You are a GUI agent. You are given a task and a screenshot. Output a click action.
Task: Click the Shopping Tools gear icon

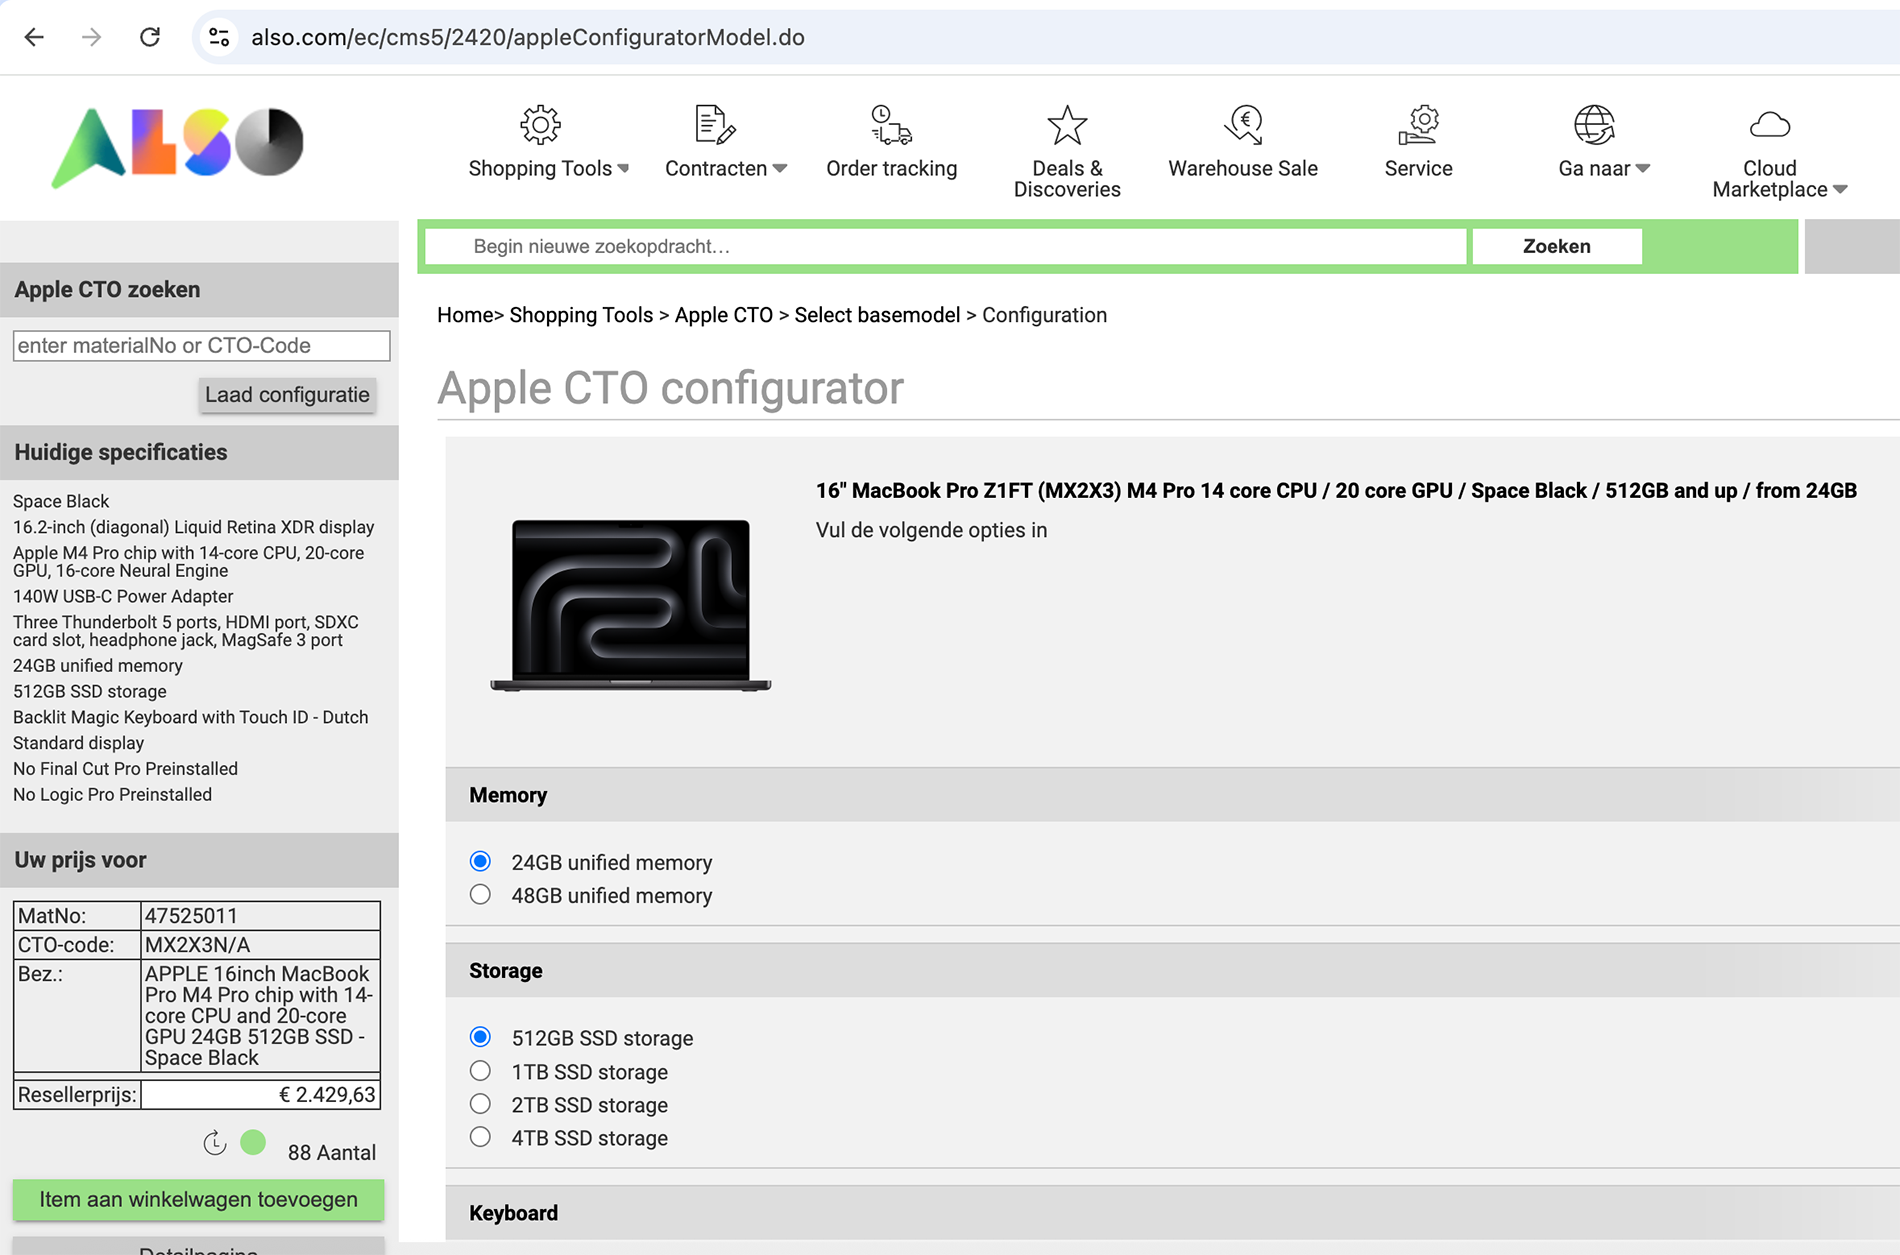(x=540, y=125)
